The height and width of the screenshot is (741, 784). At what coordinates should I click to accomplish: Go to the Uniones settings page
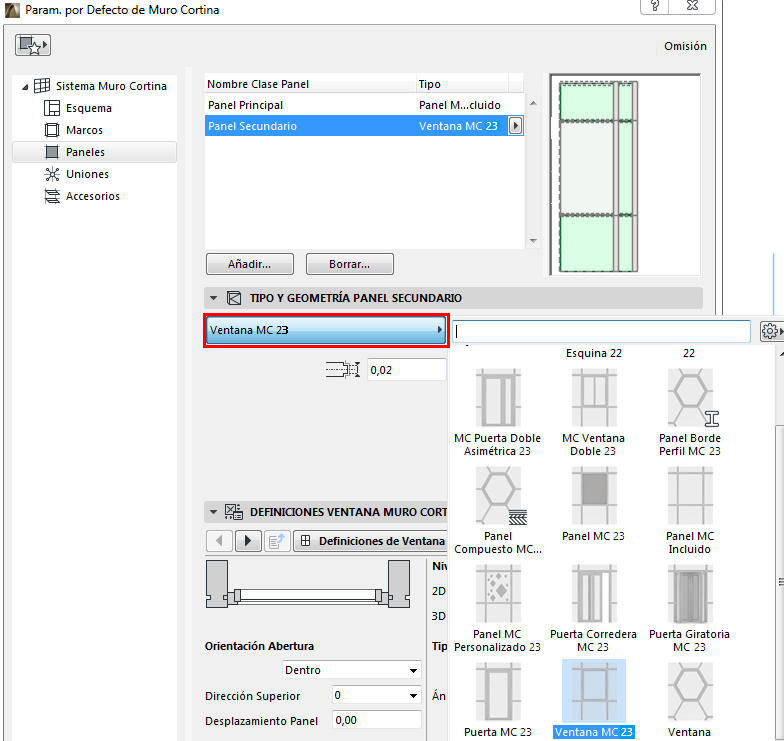(87, 174)
